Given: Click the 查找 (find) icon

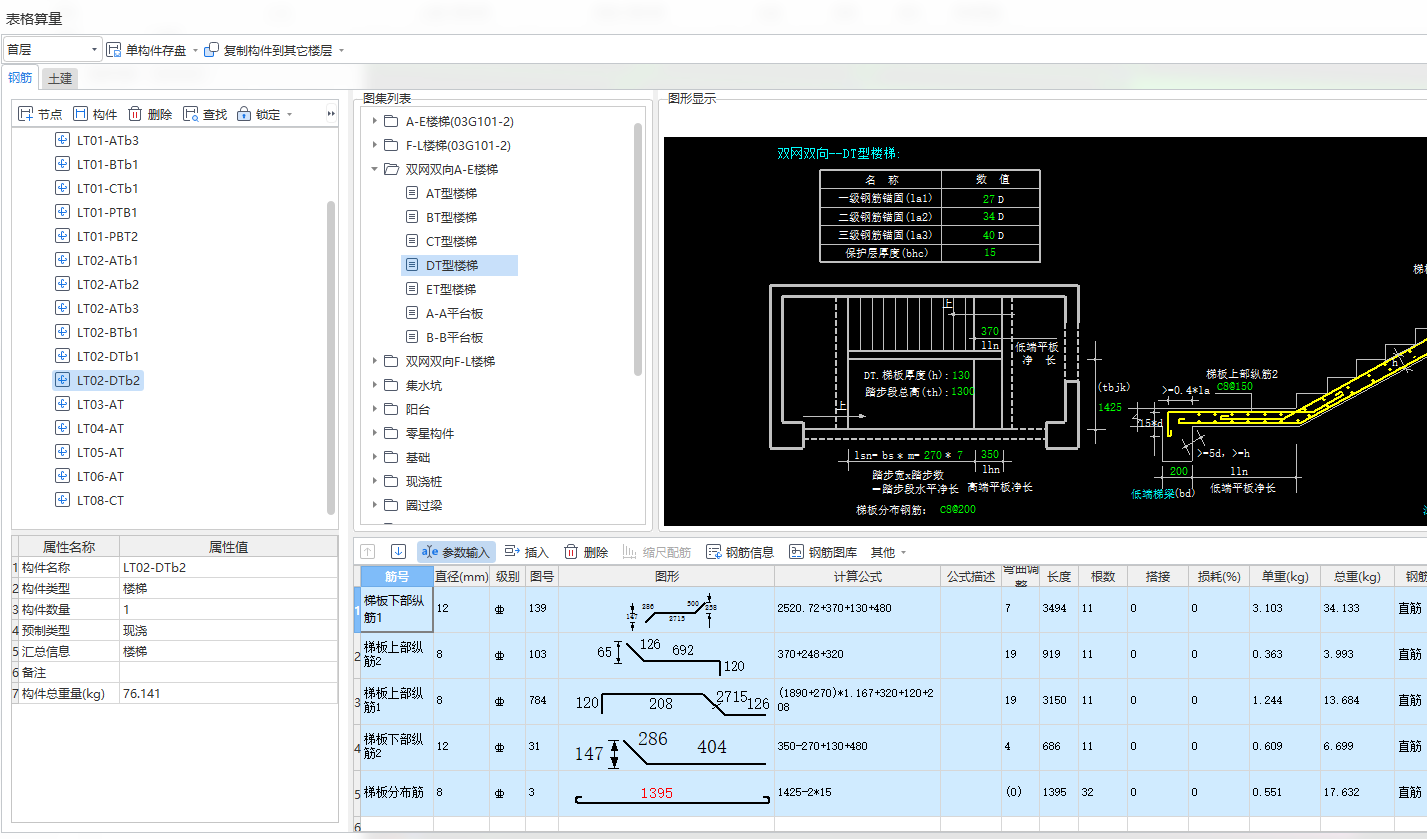Looking at the screenshot, I should pos(190,115).
